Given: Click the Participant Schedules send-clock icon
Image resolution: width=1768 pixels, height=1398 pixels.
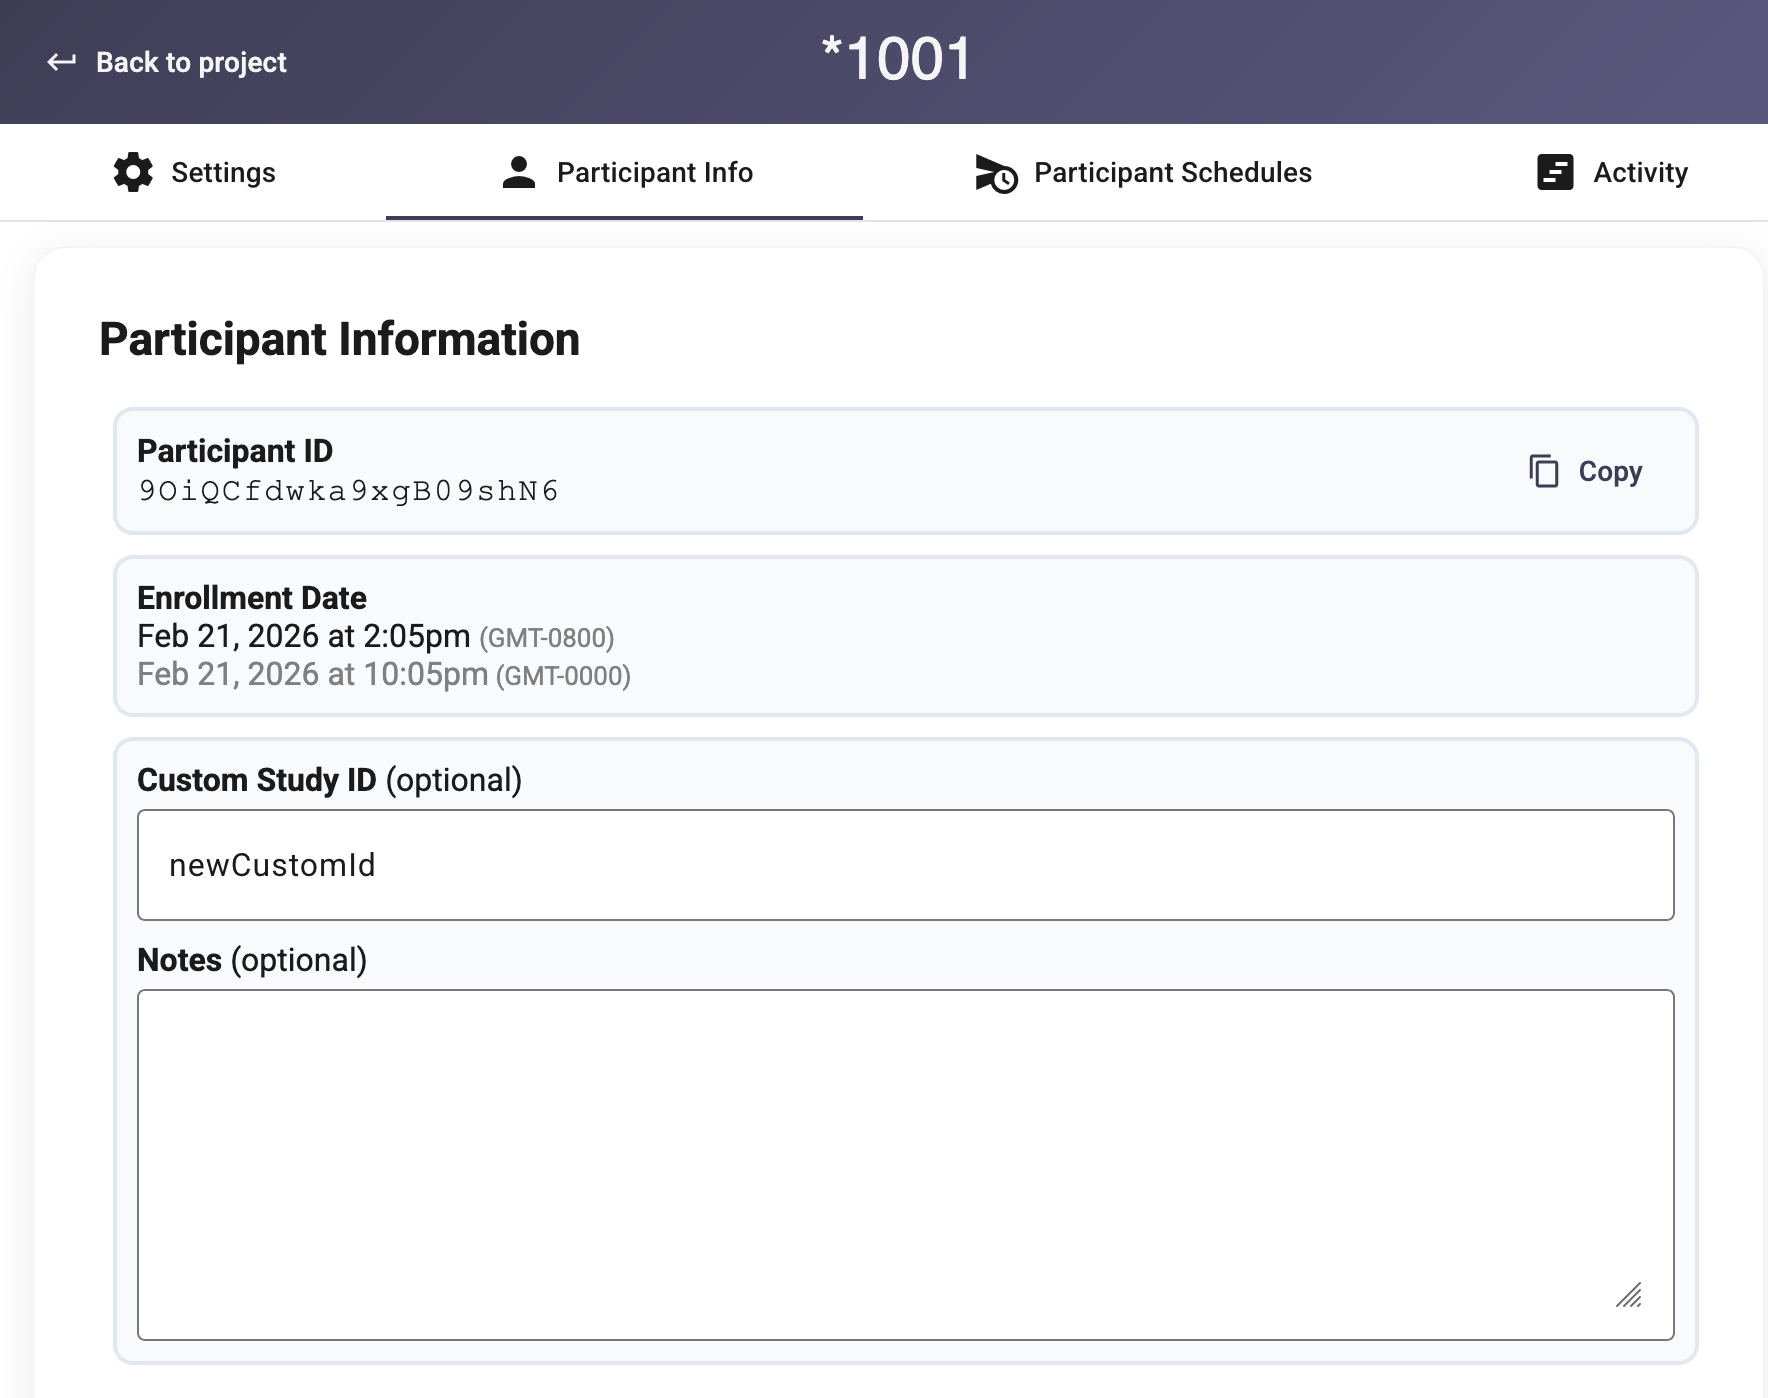Looking at the screenshot, I should pyautogui.click(x=995, y=173).
